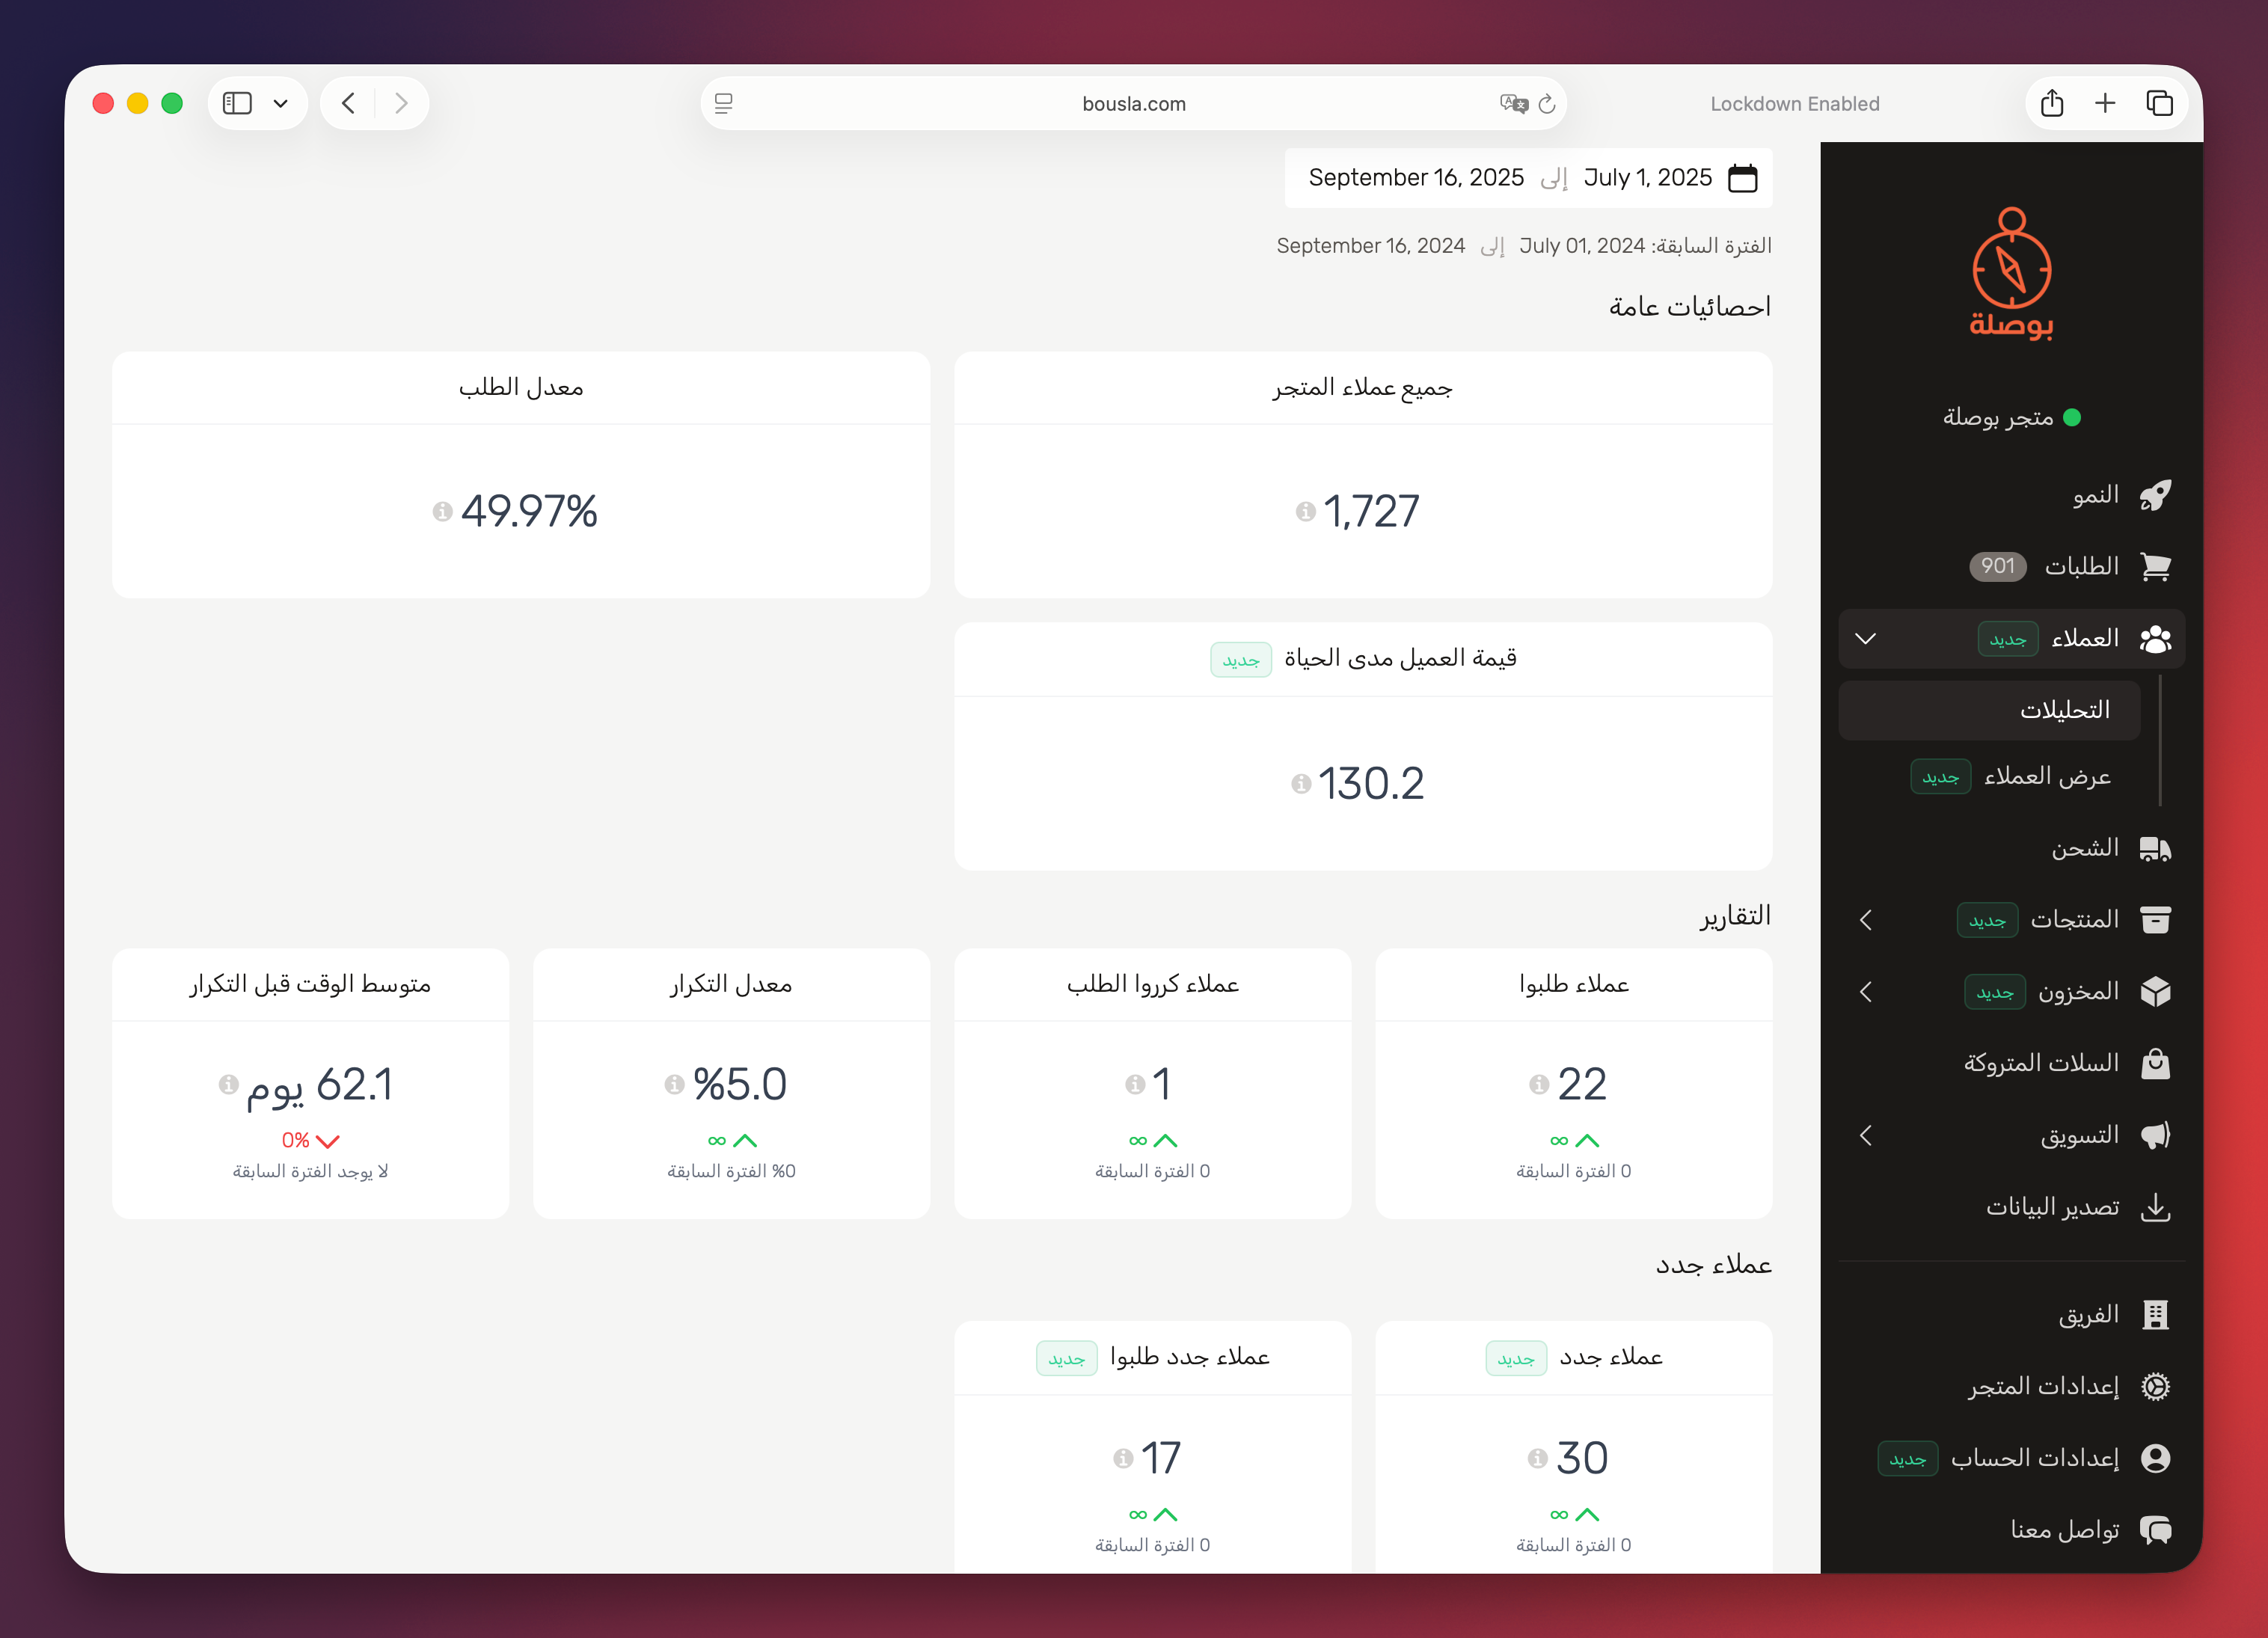
Task: Open the tab overview icon in Safari
Action: click(x=2159, y=103)
